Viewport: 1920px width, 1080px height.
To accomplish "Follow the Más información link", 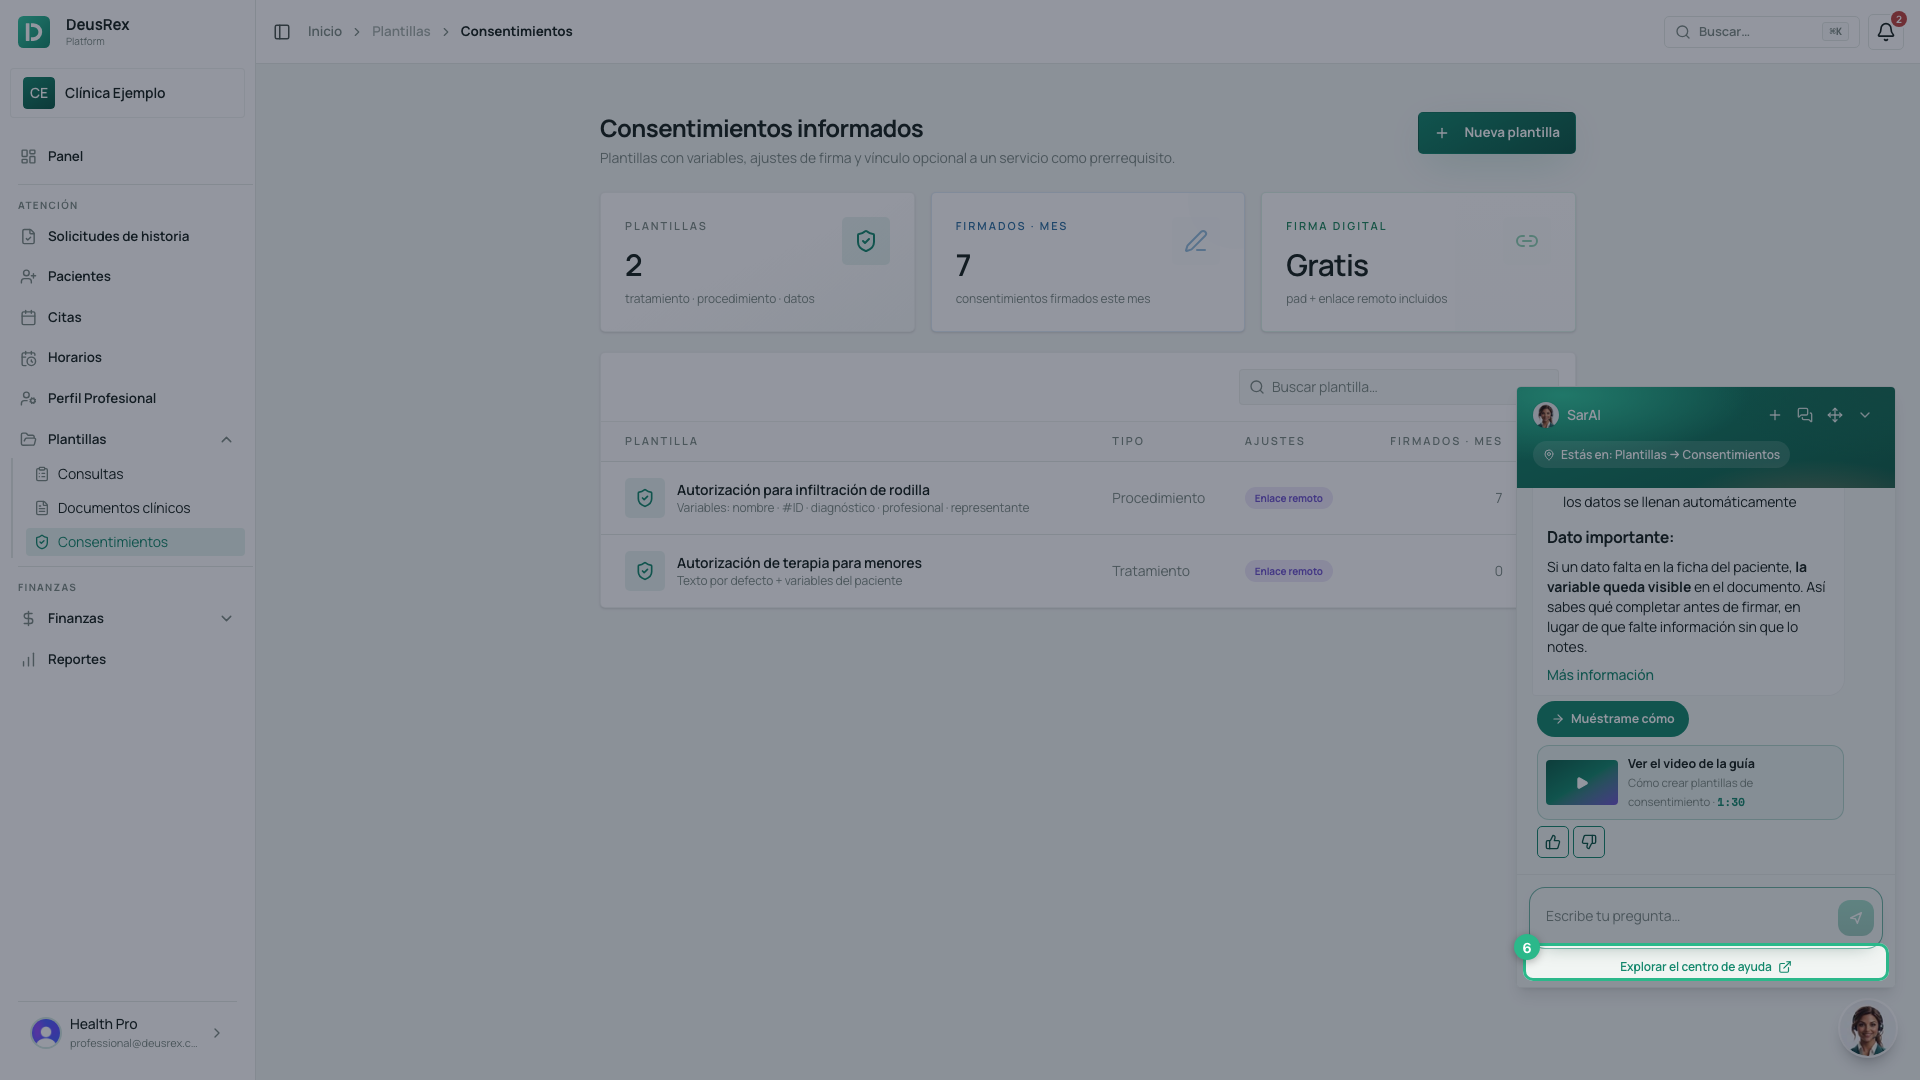I will 1600,675.
